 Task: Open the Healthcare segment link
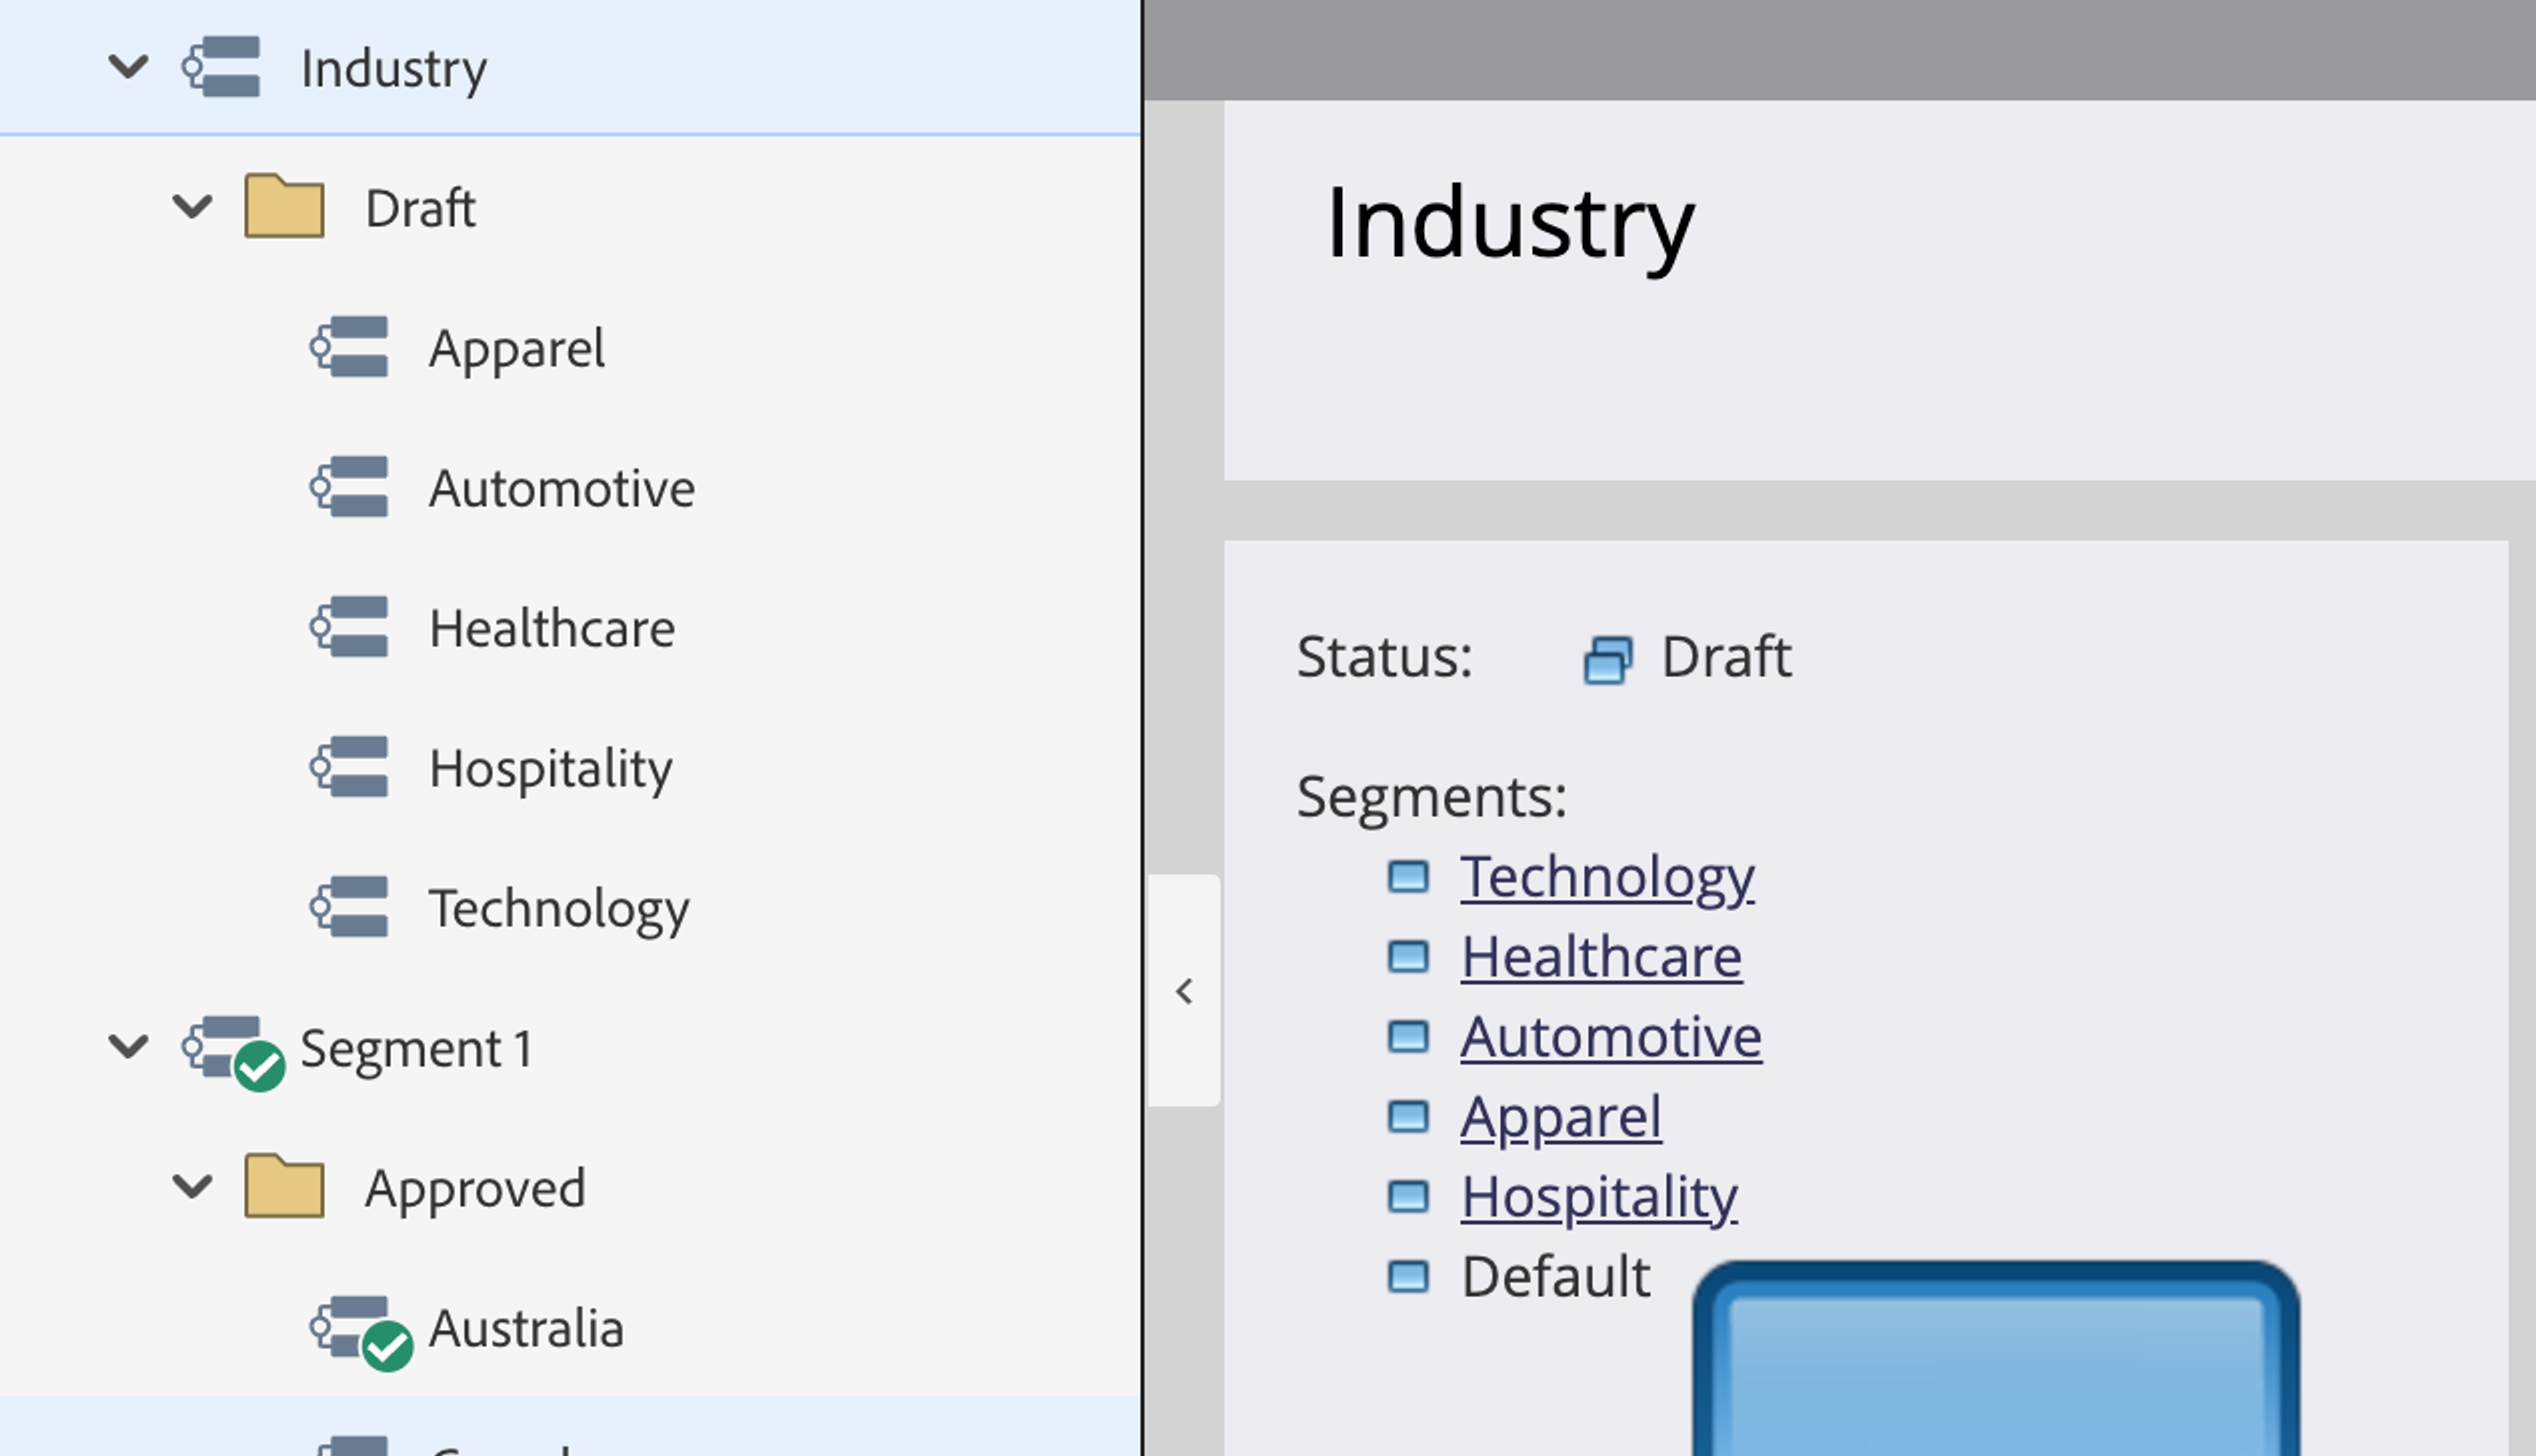click(x=1600, y=957)
